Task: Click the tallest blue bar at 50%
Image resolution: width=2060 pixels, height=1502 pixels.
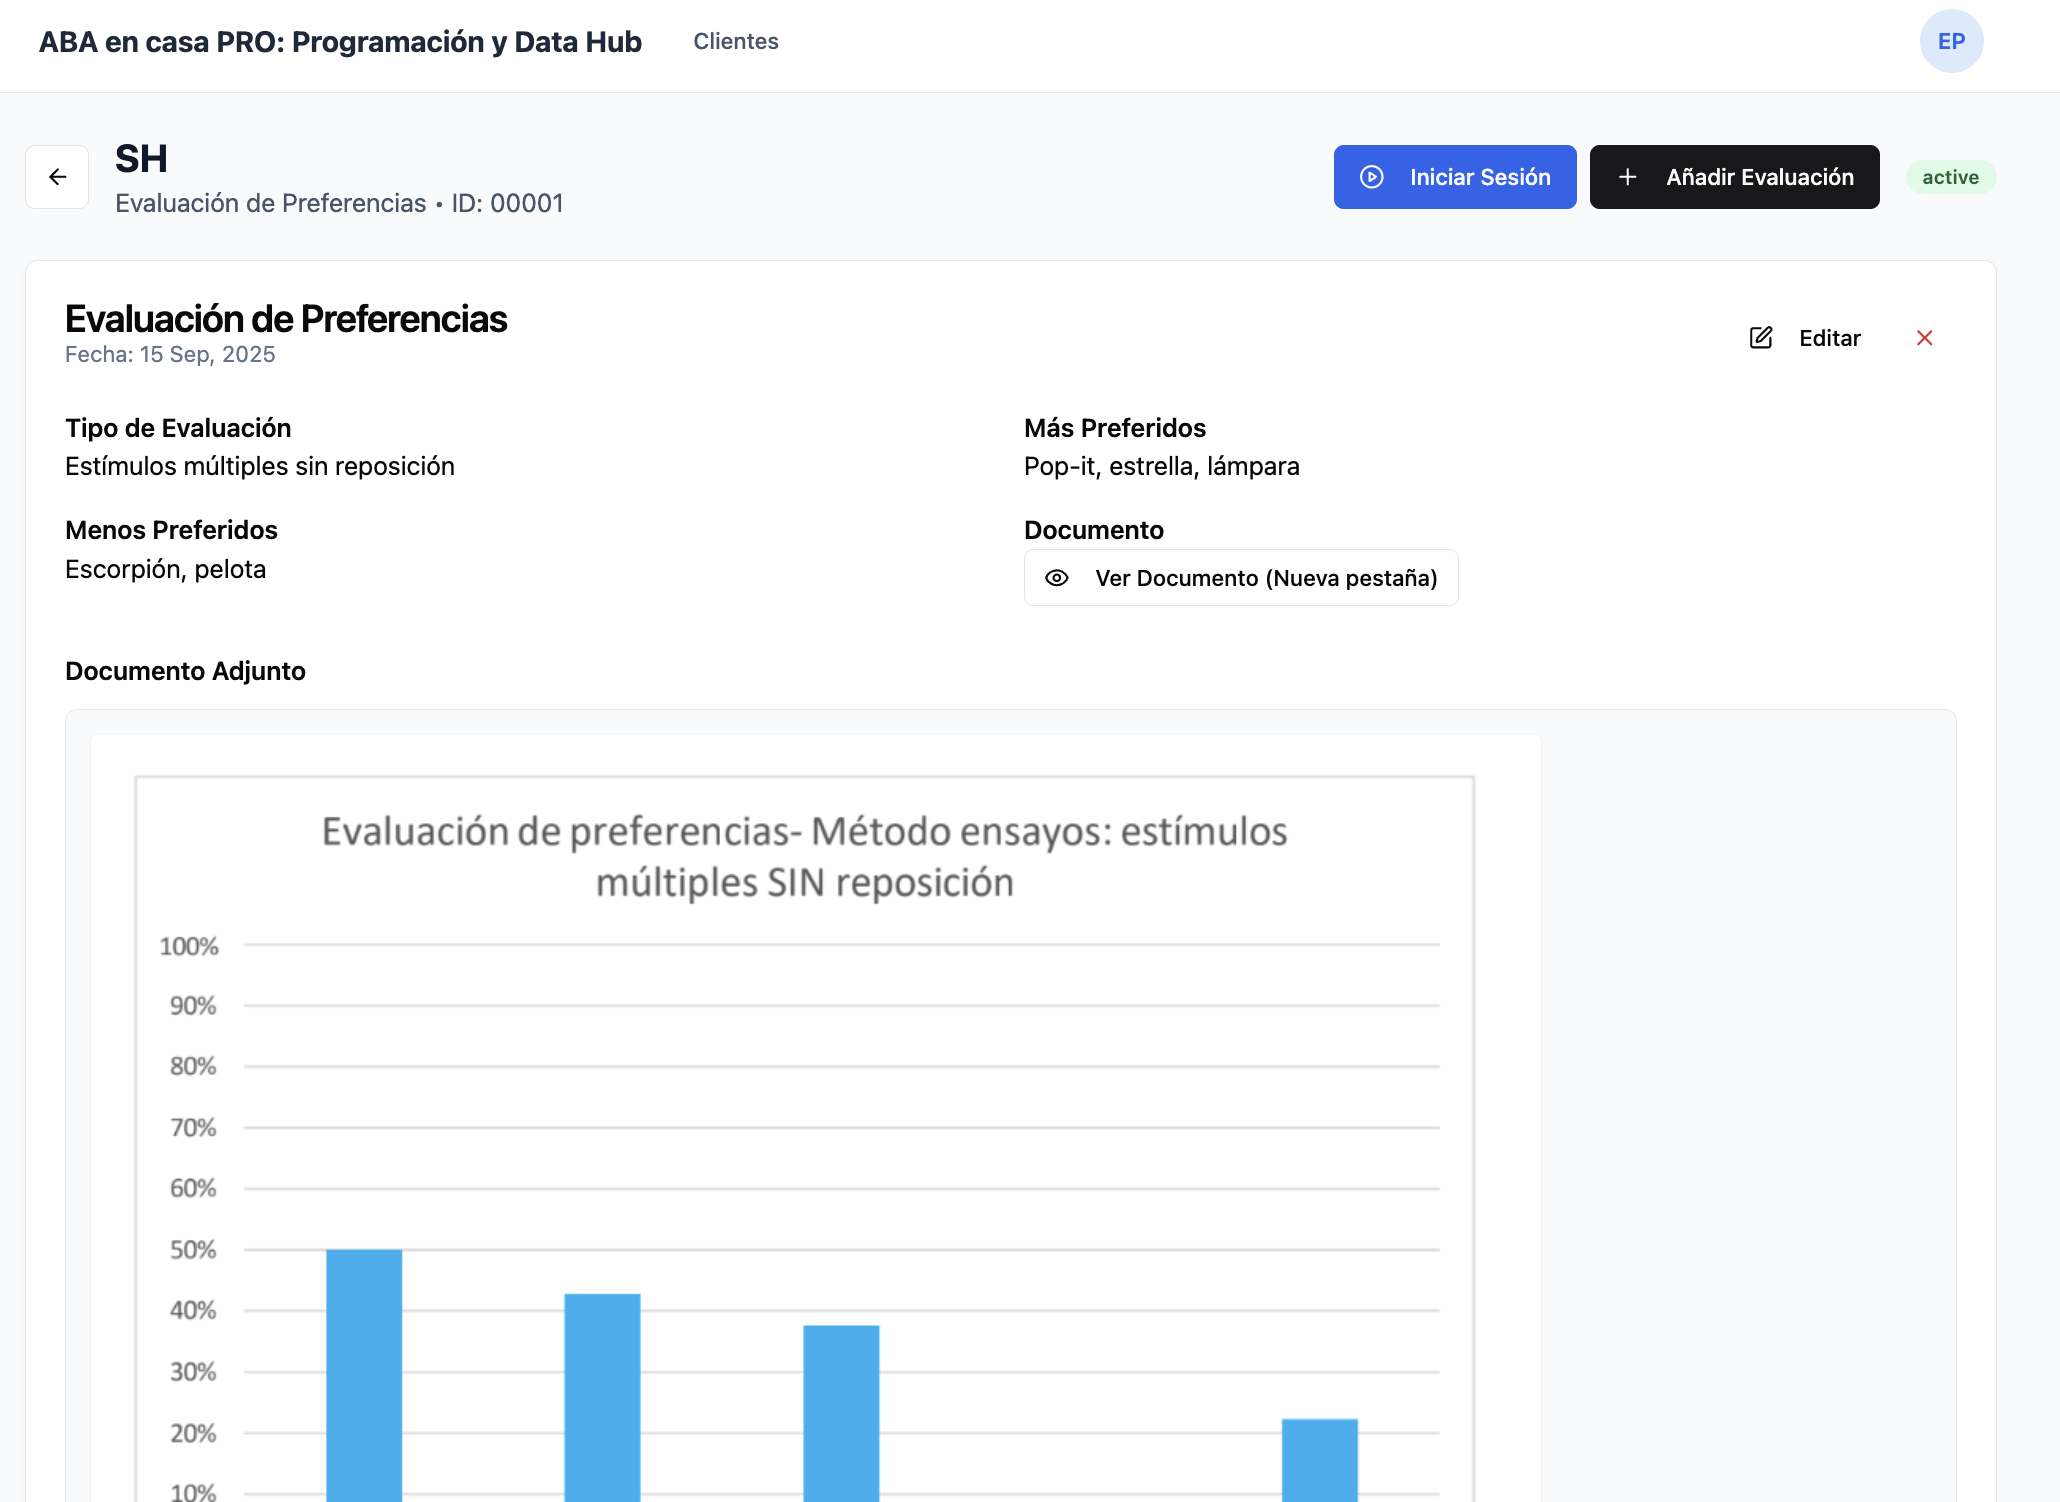Action: coord(364,1375)
